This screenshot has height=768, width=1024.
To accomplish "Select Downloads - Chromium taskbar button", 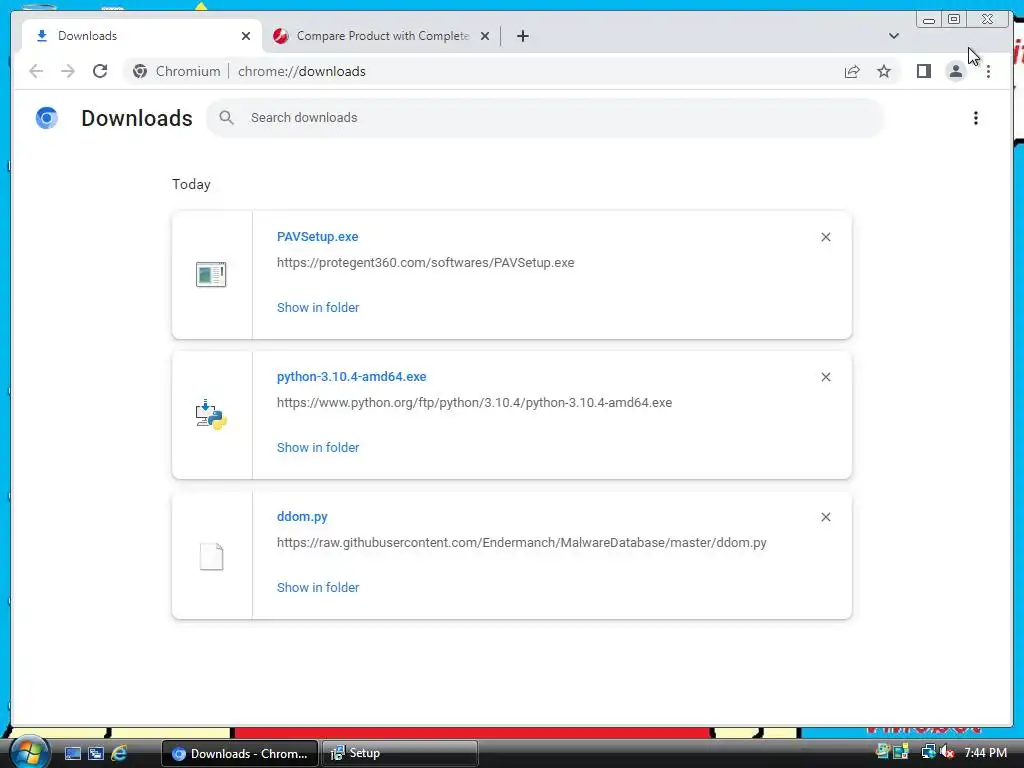I will pyautogui.click(x=240, y=753).
